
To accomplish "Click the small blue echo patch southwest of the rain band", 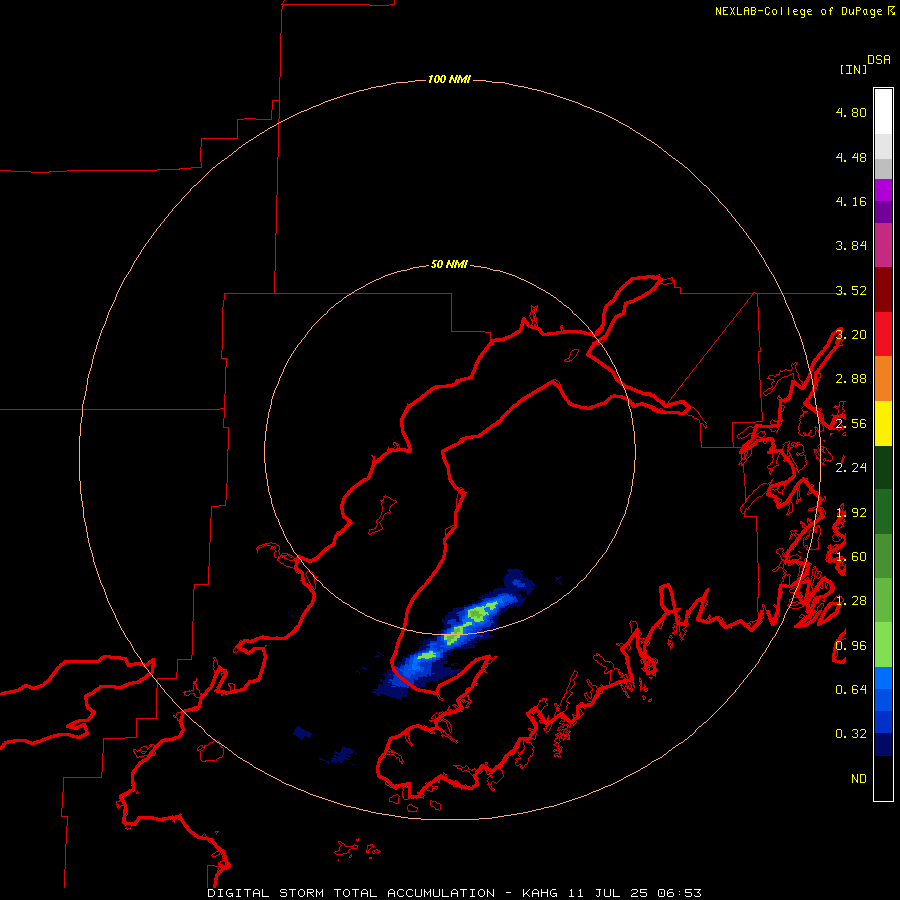I will pyautogui.click(x=340, y=755).
